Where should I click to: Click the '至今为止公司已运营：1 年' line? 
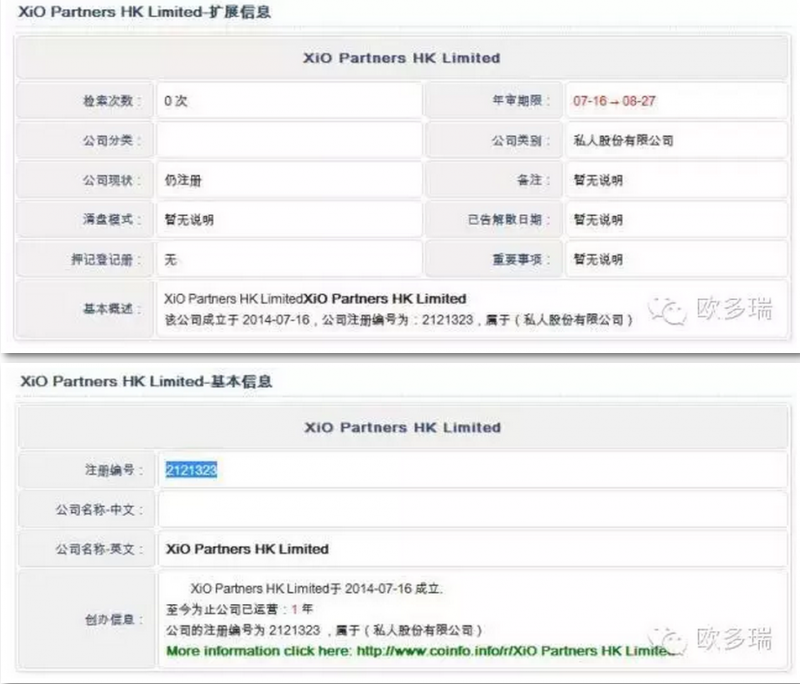pos(239,609)
